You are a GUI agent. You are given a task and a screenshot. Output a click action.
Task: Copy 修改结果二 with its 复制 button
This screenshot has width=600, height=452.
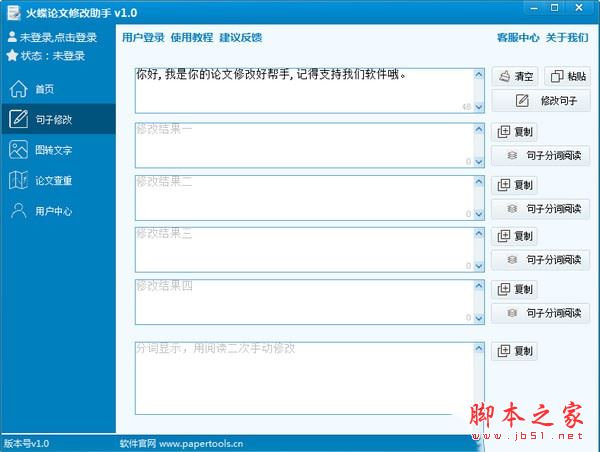tap(515, 185)
